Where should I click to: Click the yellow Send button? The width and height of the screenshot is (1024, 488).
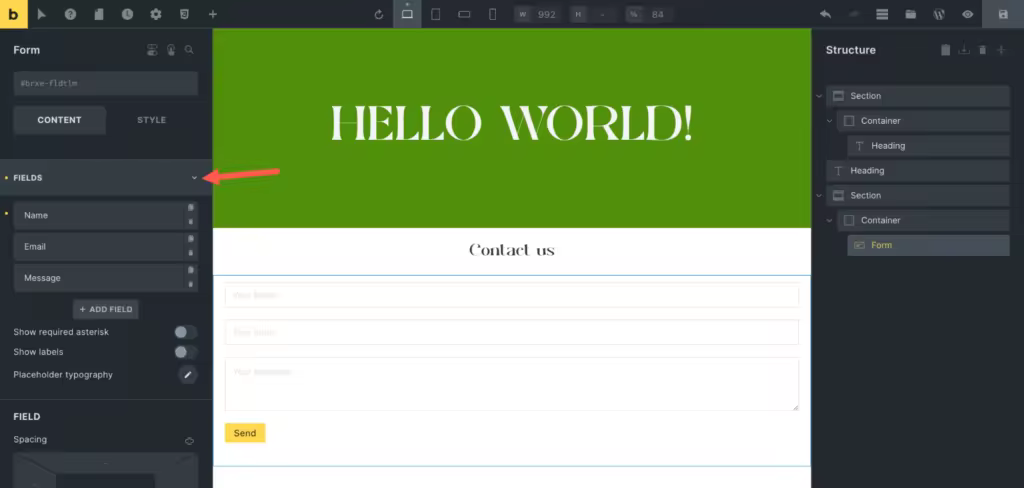coord(245,433)
